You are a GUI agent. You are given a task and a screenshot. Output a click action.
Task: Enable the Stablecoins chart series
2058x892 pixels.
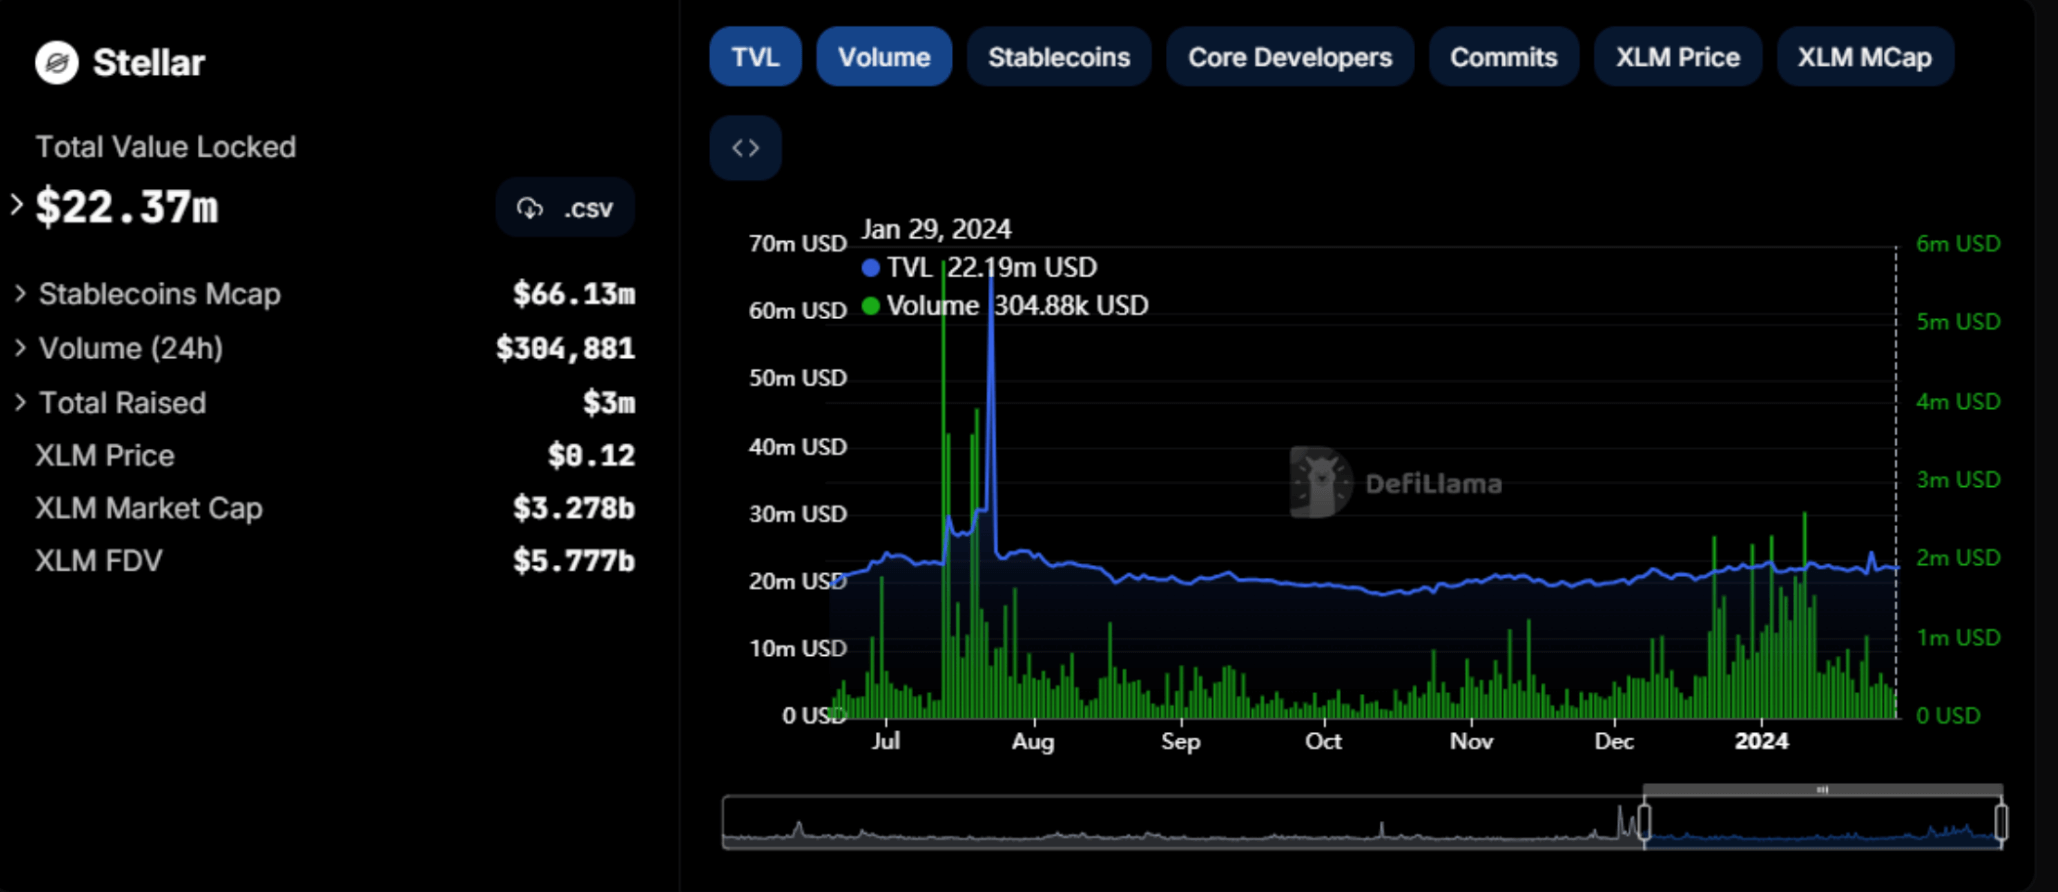pos(1059,57)
